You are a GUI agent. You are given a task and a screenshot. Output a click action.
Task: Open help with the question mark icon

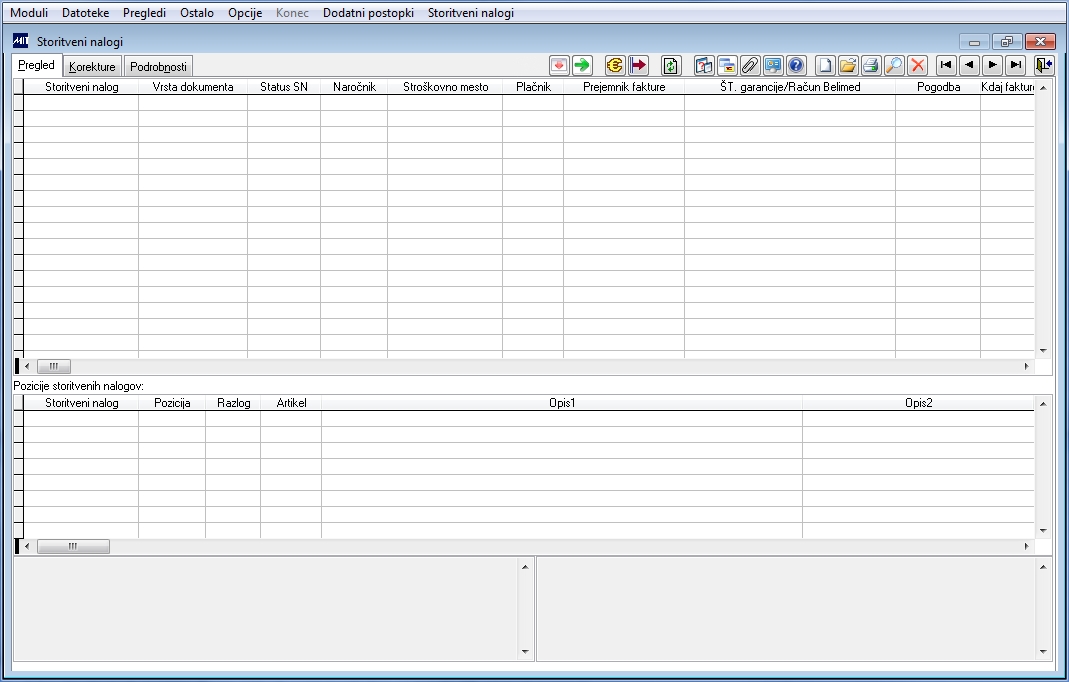[x=796, y=65]
